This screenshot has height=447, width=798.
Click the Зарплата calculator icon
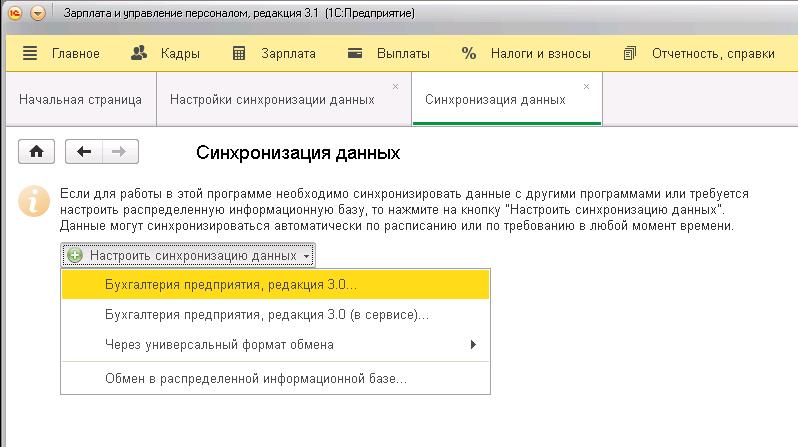tap(239, 53)
